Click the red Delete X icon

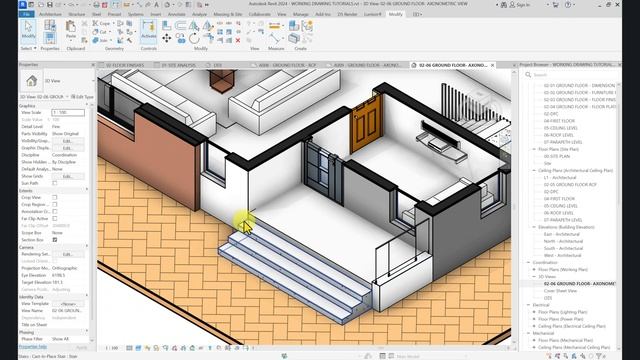[238, 40]
